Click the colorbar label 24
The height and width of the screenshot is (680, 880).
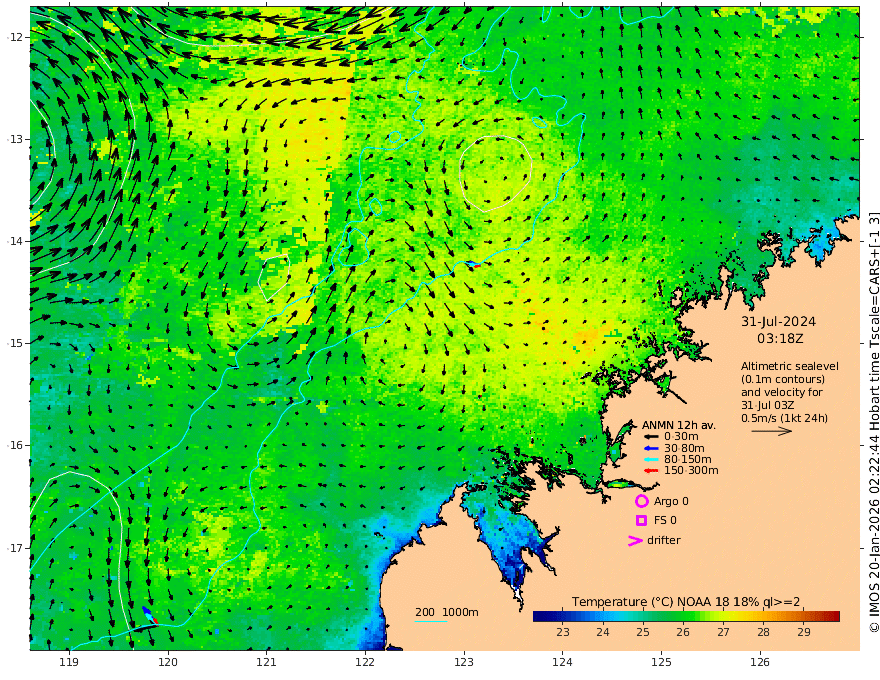[603, 632]
